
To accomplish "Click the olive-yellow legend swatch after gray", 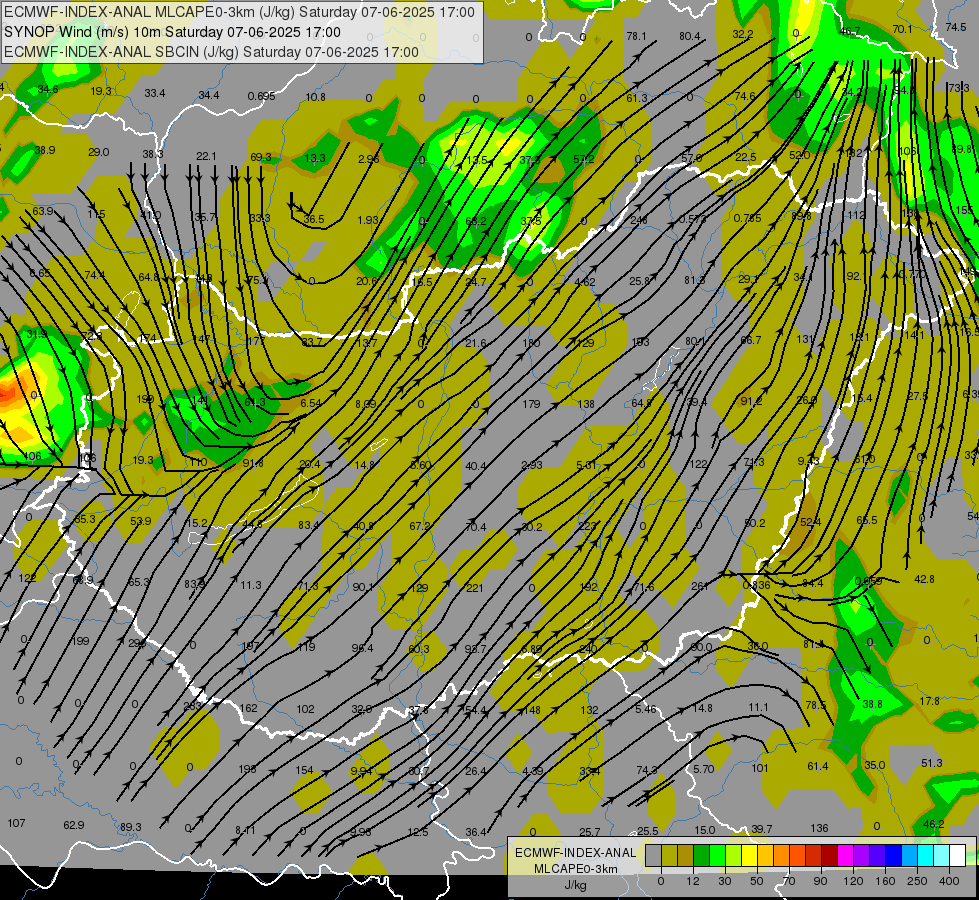I will [x=669, y=856].
